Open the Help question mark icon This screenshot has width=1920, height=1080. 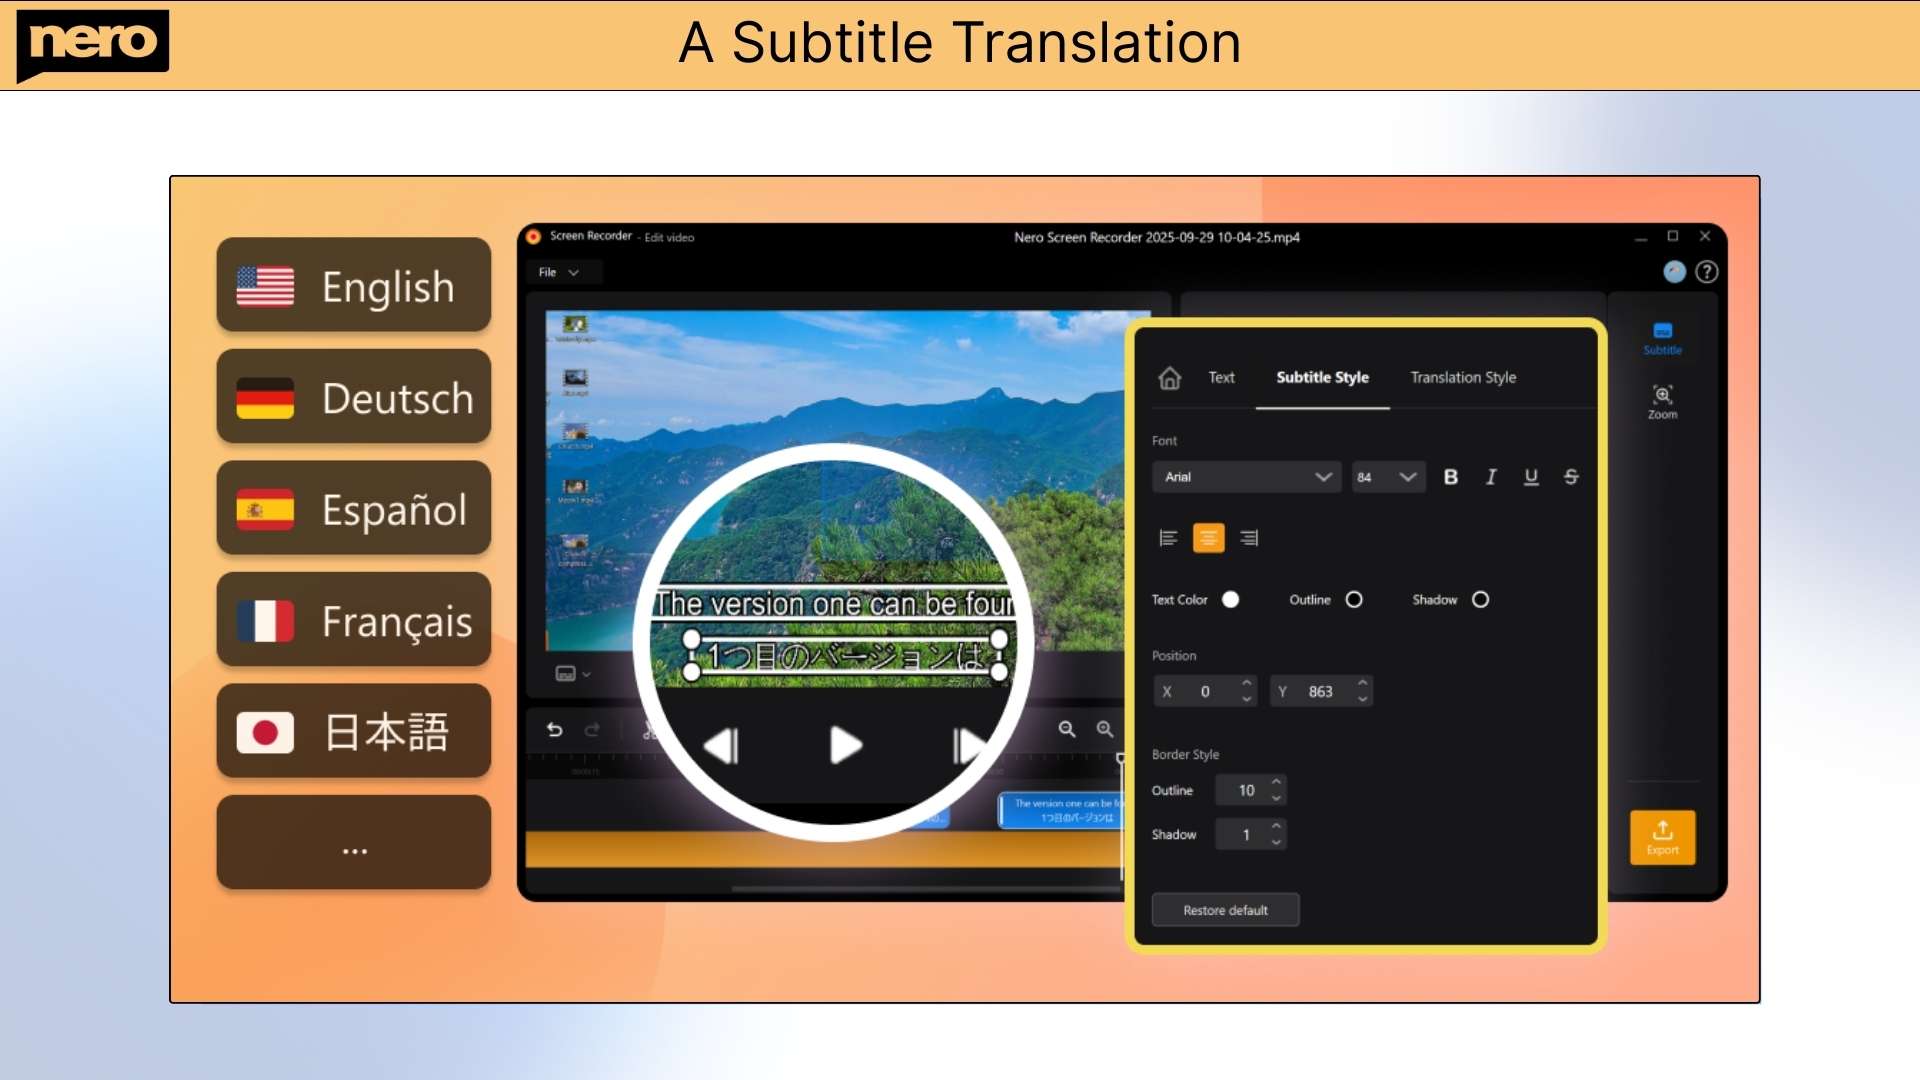point(1707,271)
